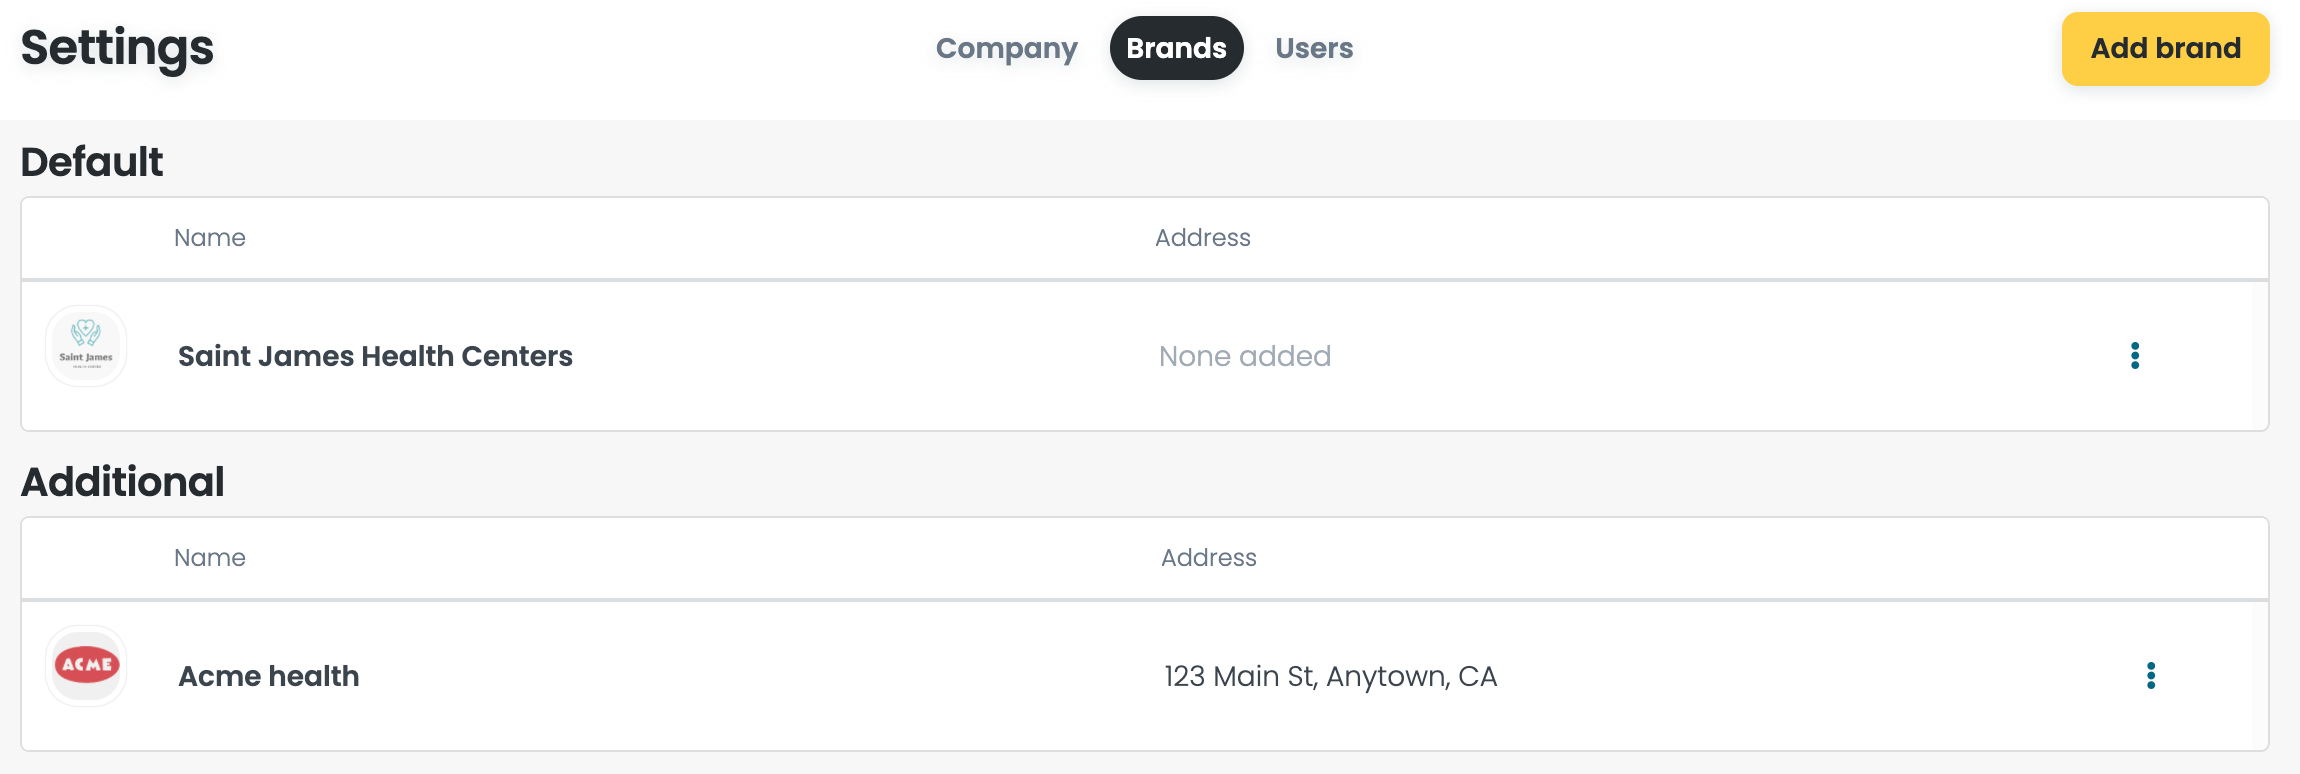
Task: Click Name column header in Default table
Action: click(209, 238)
